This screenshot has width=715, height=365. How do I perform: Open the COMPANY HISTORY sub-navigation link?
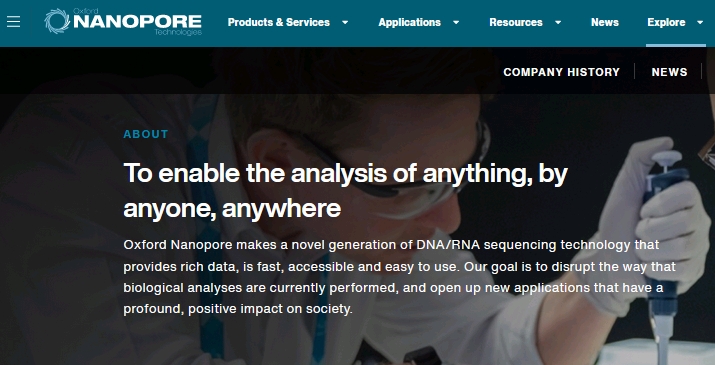[561, 72]
